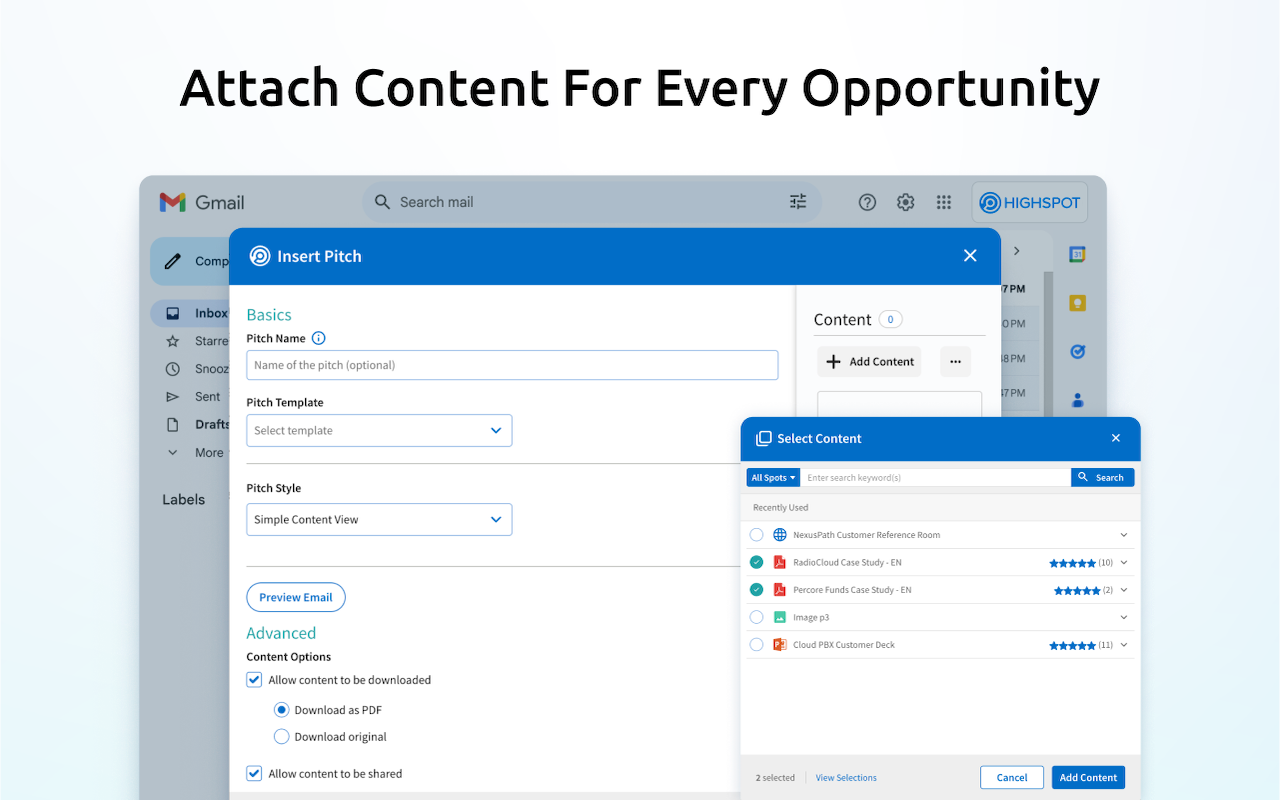Open the Google apps grid icon
This screenshot has height=800, width=1280.
point(944,202)
